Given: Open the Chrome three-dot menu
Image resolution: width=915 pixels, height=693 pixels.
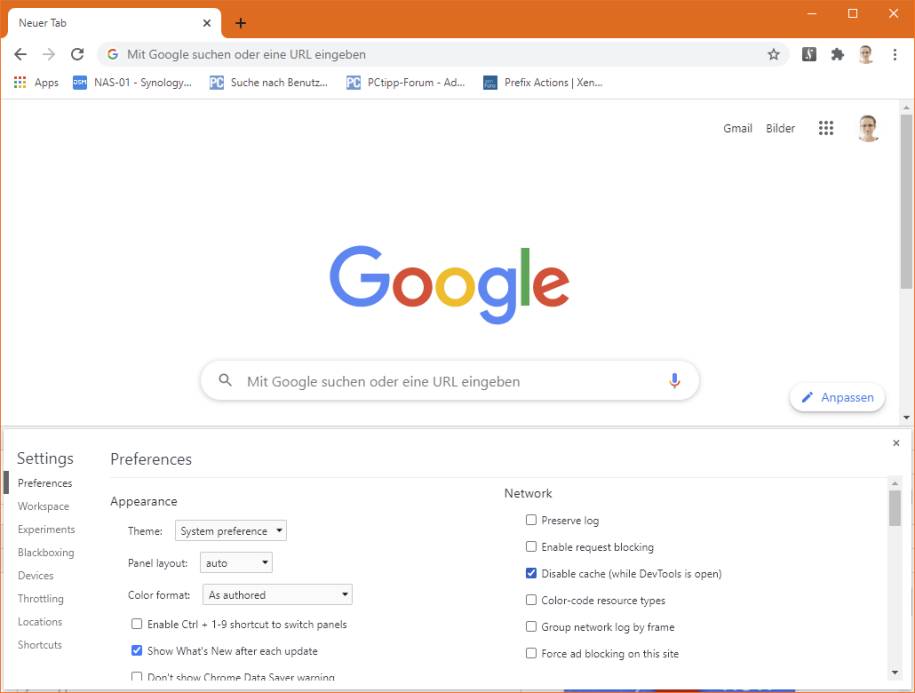Looking at the screenshot, I should click(x=895, y=54).
